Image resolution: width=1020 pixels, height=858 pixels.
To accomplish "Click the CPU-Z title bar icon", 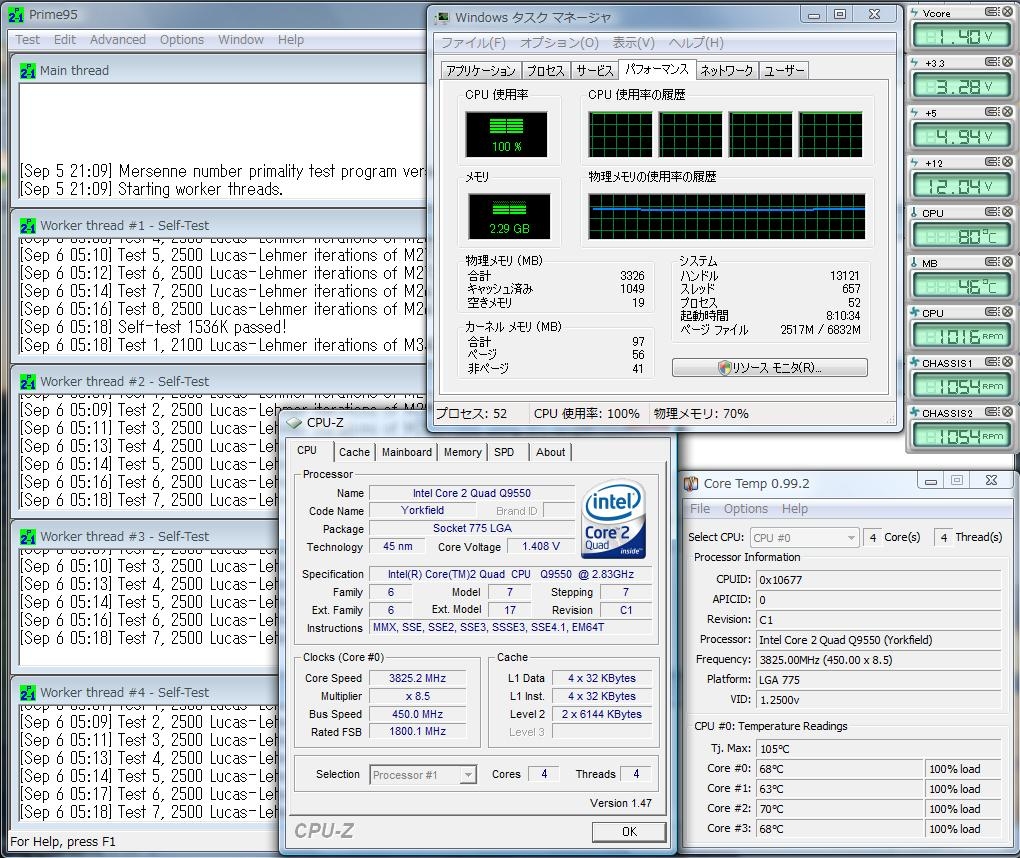I will point(295,423).
